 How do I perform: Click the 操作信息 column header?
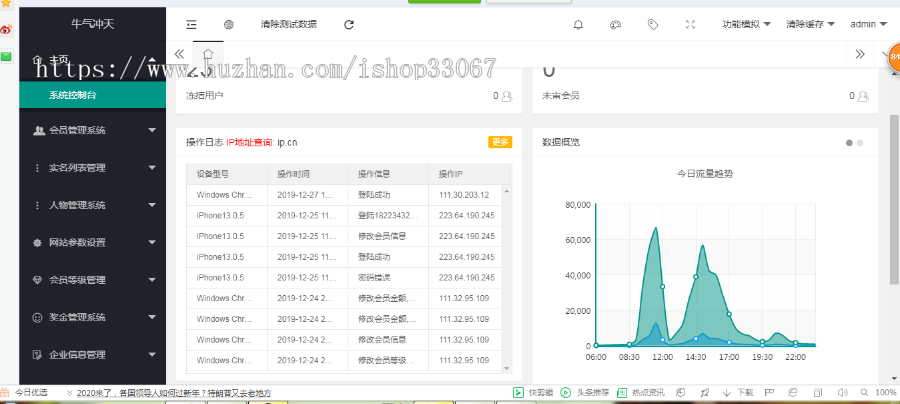388,174
